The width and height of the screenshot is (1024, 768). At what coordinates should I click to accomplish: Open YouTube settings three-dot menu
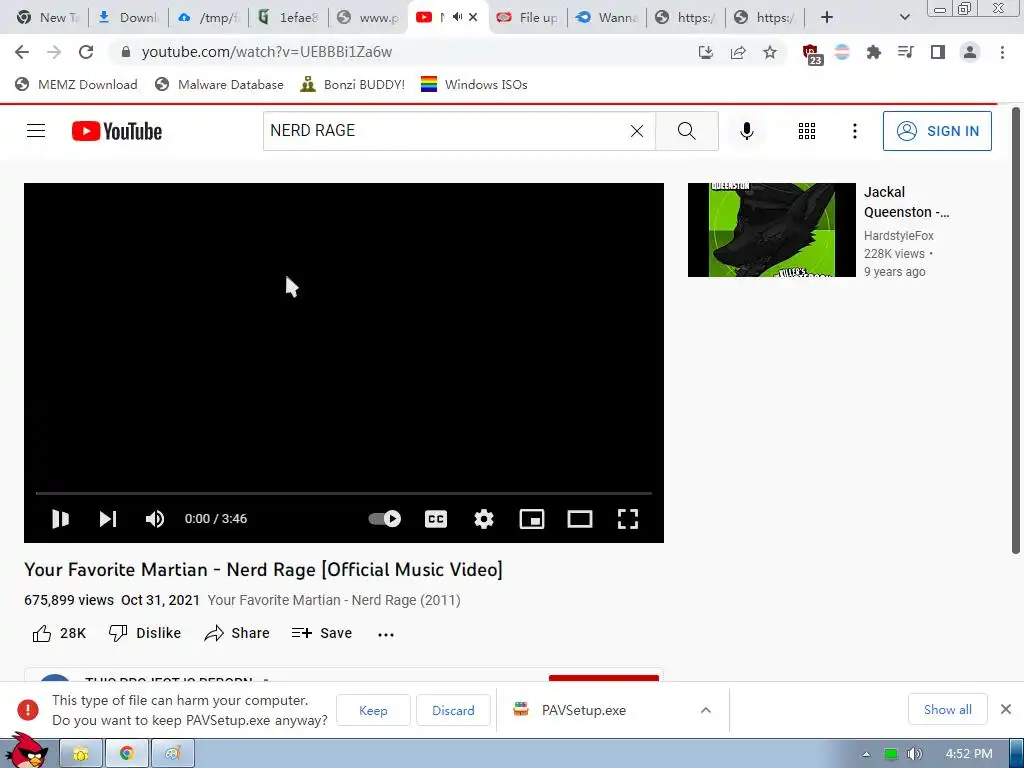click(854, 131)
